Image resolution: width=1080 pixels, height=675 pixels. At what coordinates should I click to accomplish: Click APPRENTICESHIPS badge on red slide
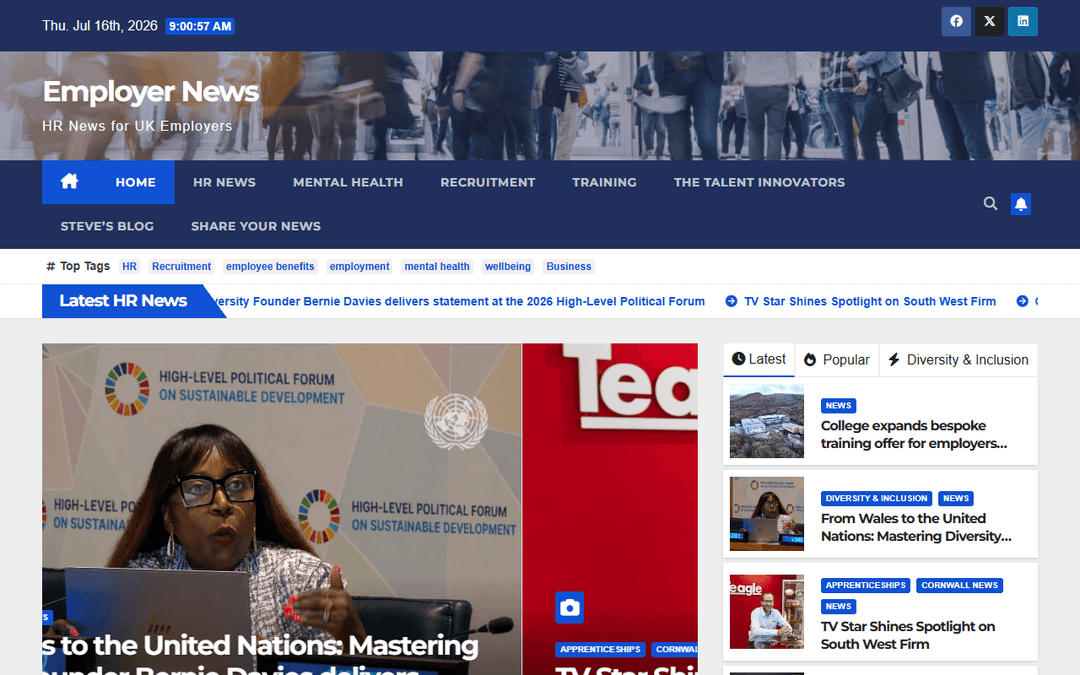[600, 650]
